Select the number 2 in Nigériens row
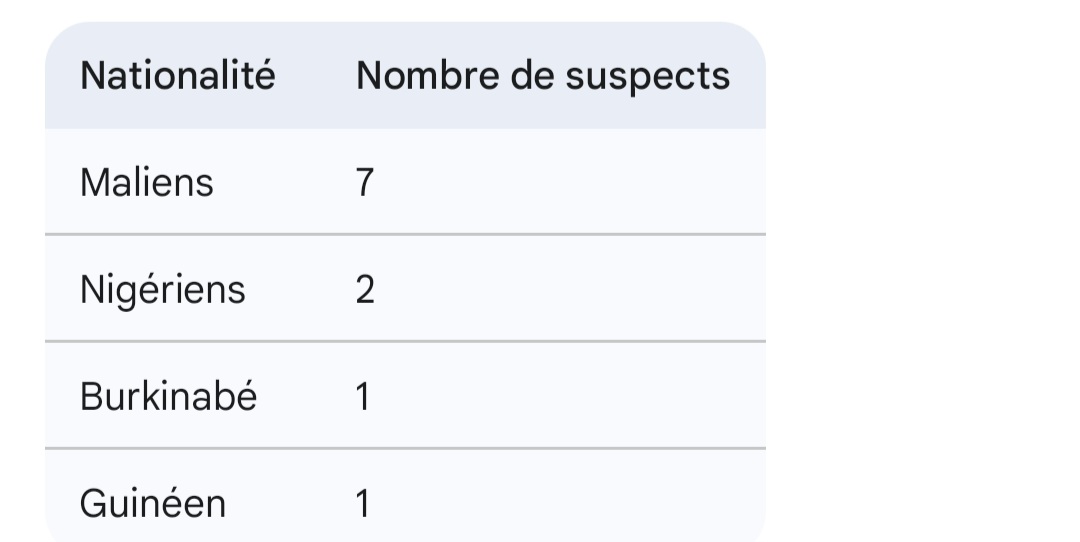 [x=365, y=290]
